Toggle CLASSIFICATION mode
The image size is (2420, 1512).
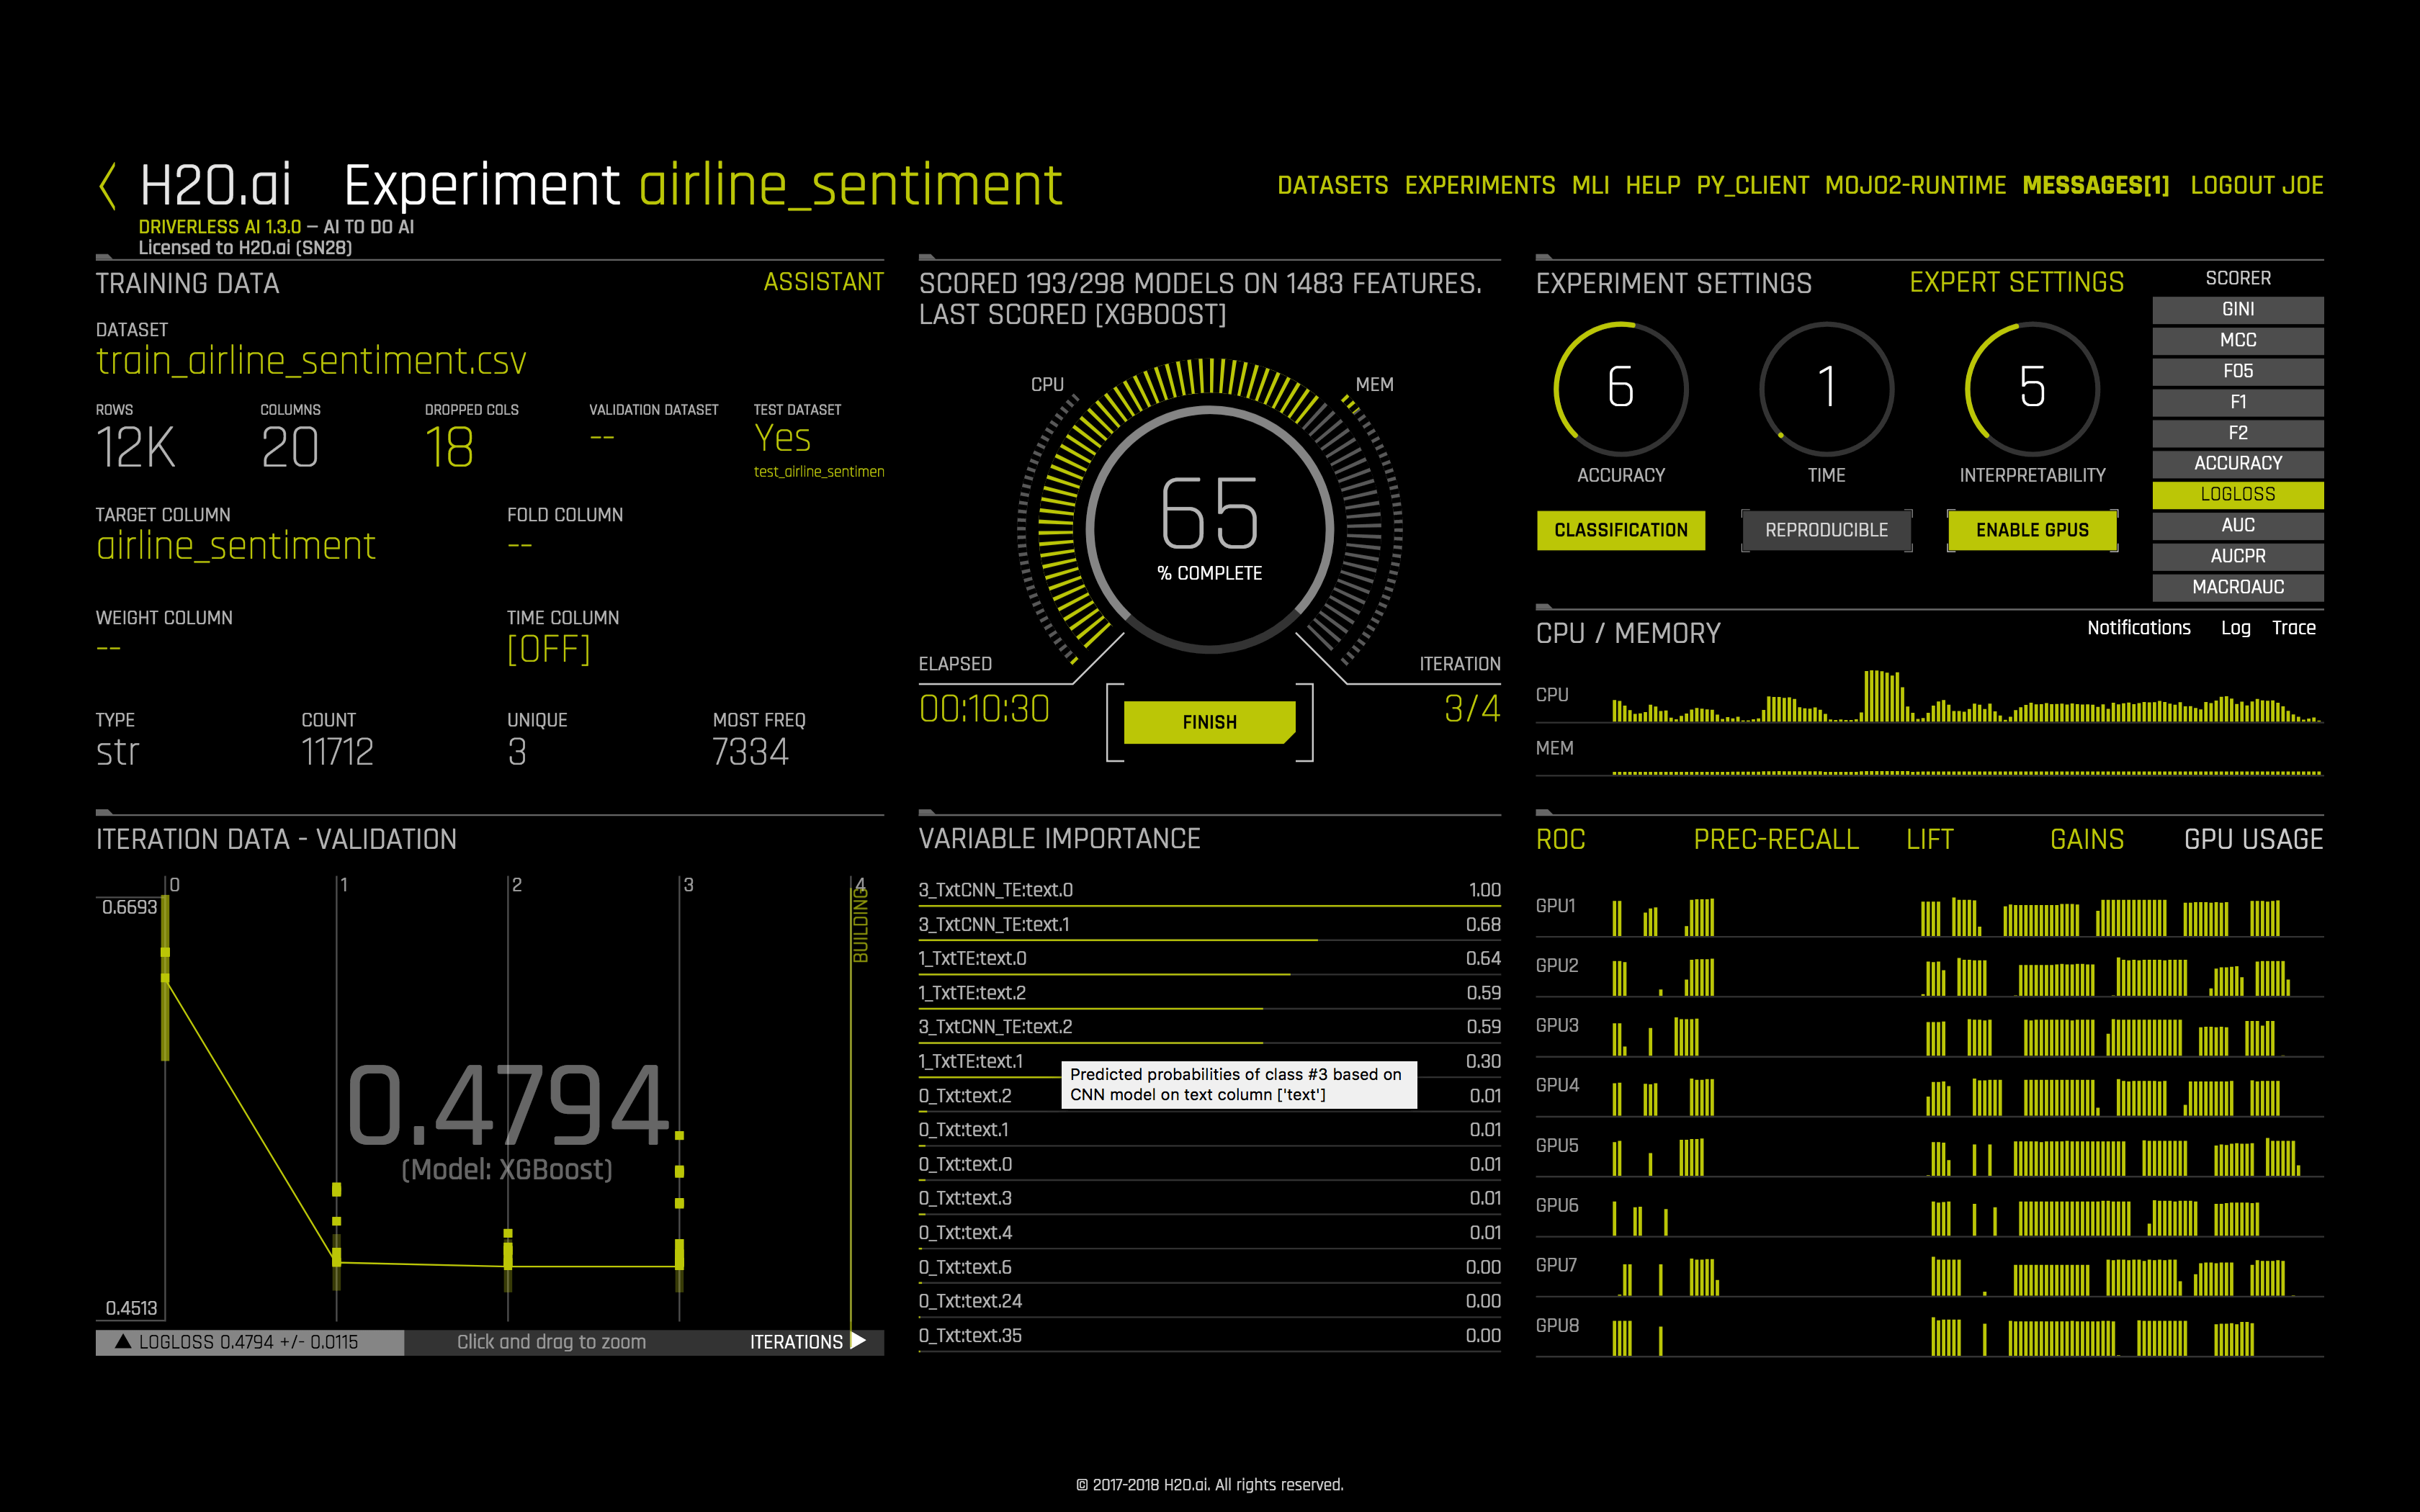pos(1620,530)
